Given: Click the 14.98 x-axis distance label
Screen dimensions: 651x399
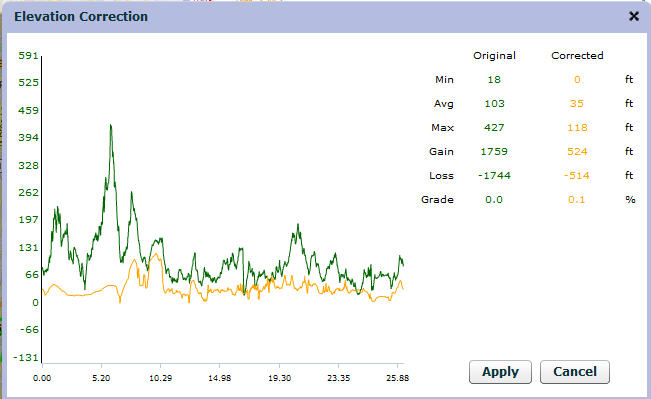Looking at the screenshot, I should [220, 378].
